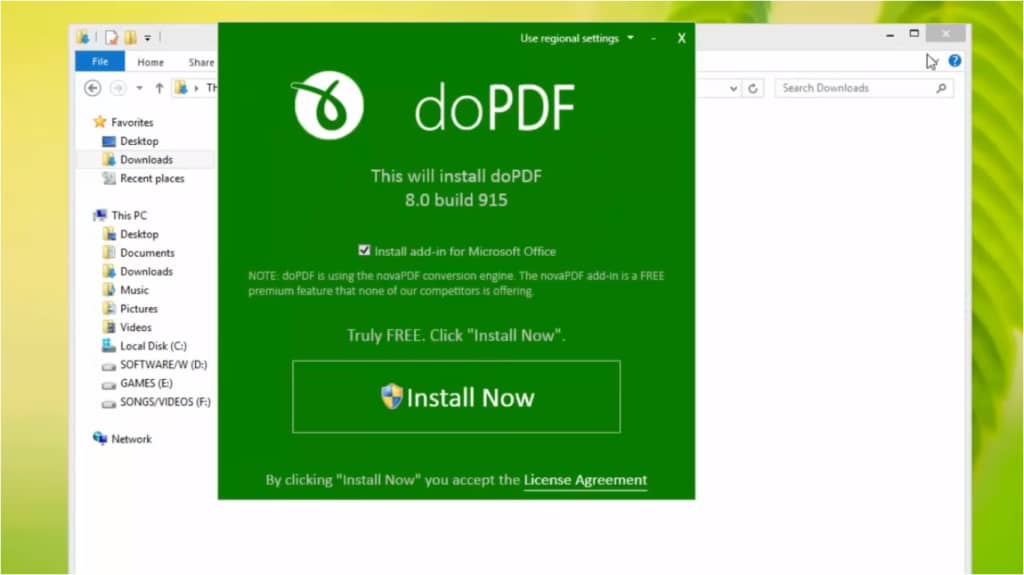Click the Install Now button
Image resolution: width=1024 pixels, height=575 pixels.
[x=456, y=397]
